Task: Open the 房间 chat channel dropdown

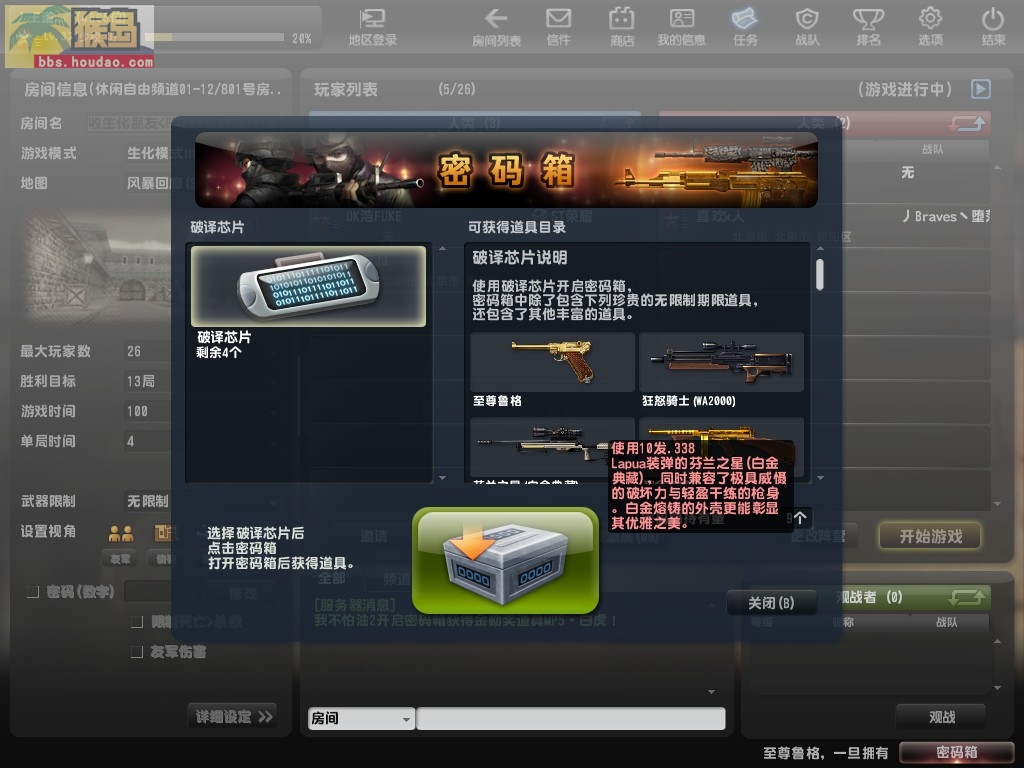Action: (361, 718)
